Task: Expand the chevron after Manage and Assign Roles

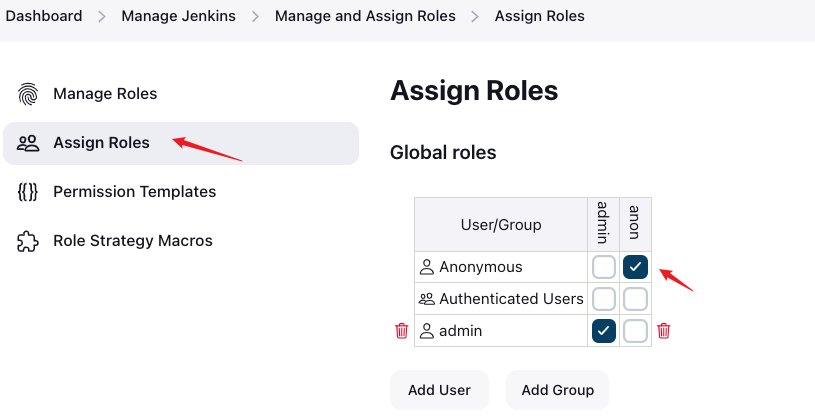Action: point(475,17)
